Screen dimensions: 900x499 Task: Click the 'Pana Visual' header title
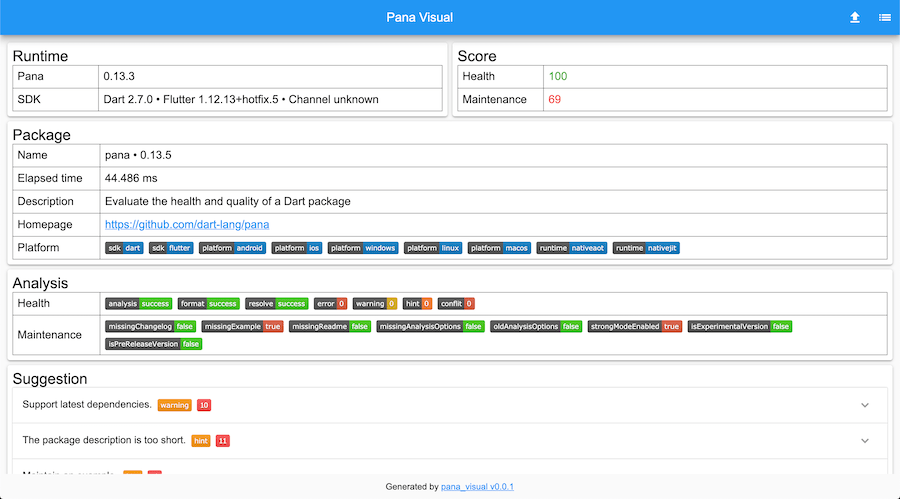point(420,17)
